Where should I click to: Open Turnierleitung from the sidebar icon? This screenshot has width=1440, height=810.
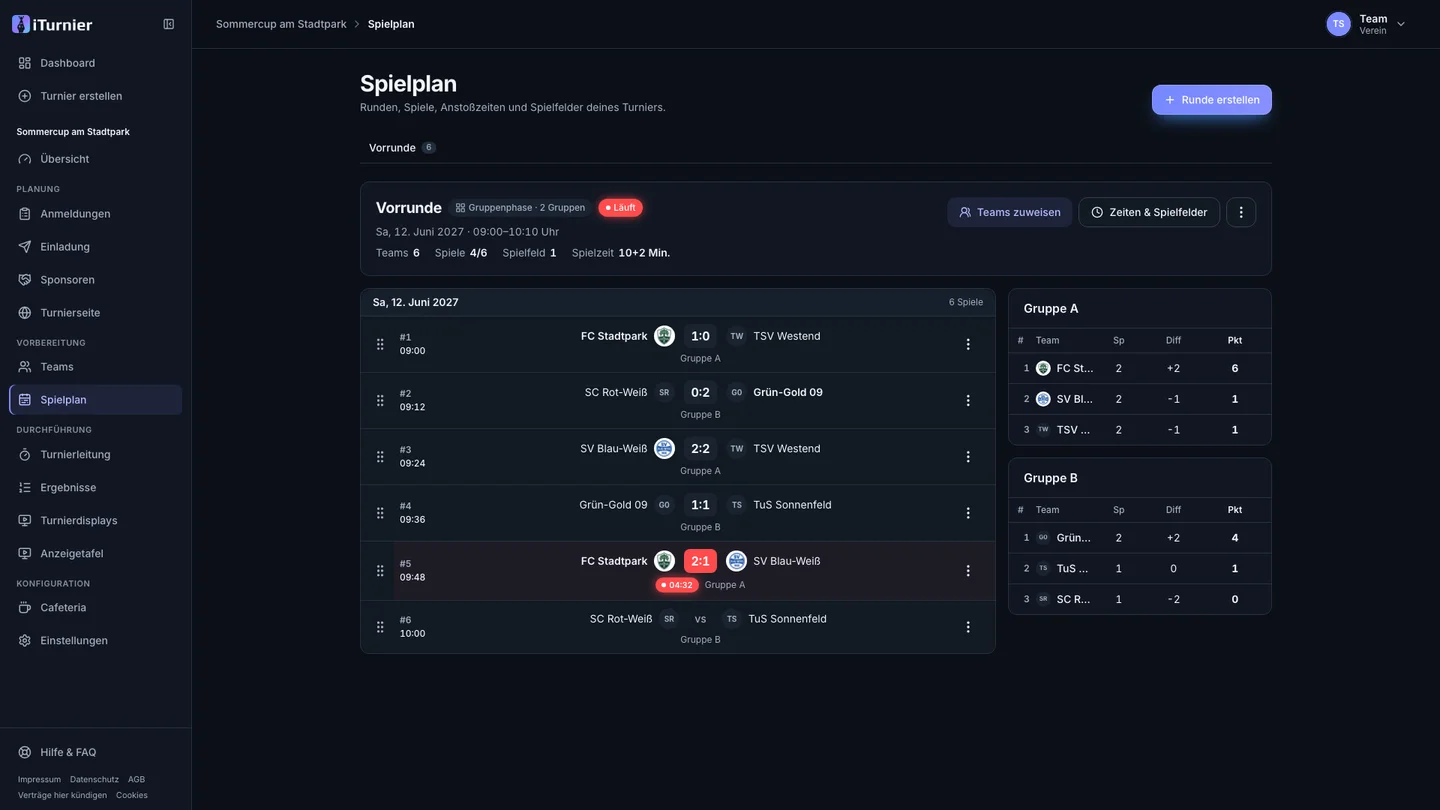tap(25, 455)
